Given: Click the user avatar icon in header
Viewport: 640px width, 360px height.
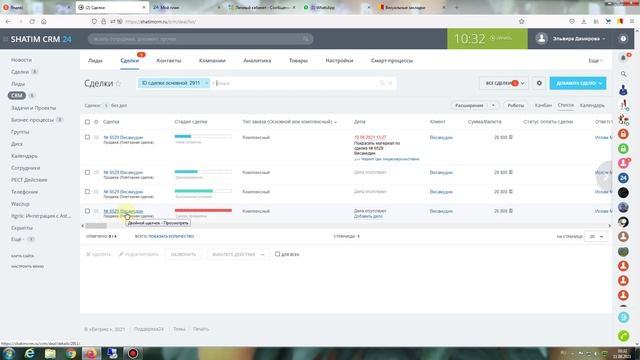Looking at the screenshot, I should pos(541,39).
